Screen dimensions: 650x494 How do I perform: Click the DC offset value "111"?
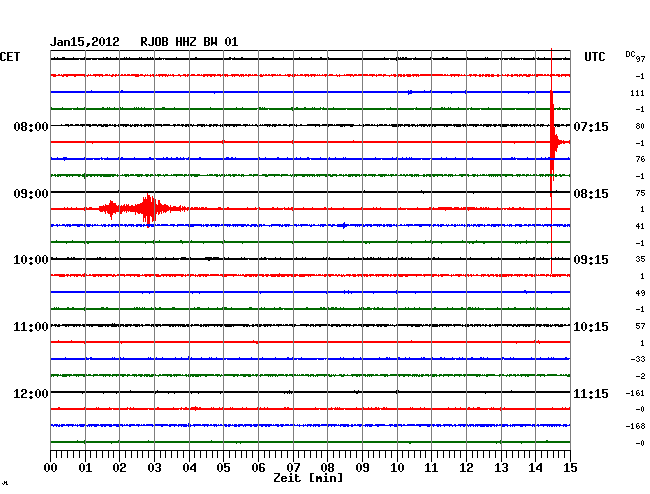point(637,93)
